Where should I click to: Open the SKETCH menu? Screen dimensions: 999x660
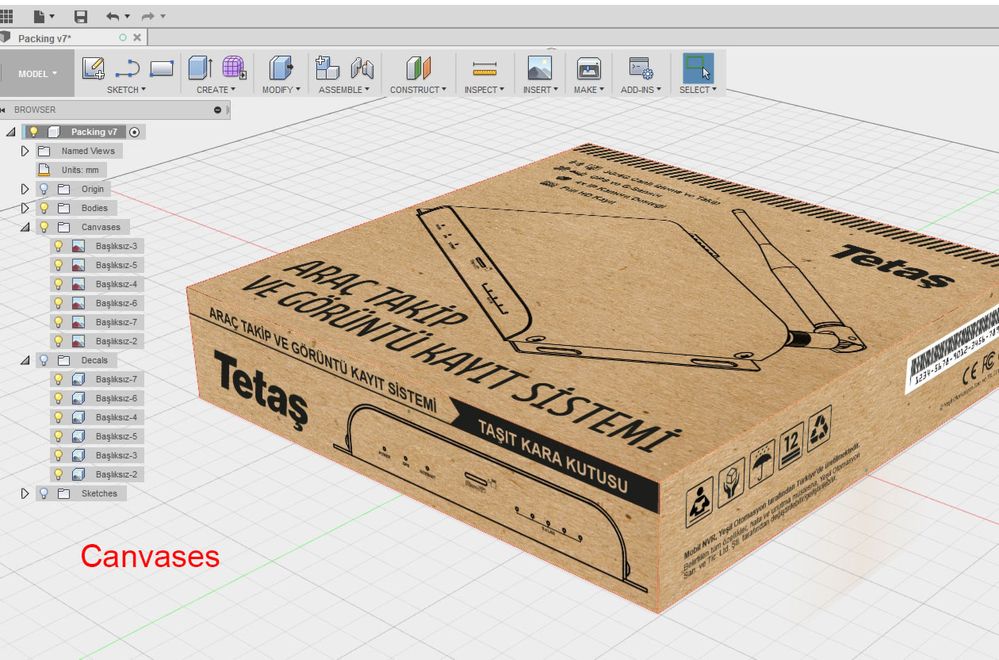coord(126,90)
